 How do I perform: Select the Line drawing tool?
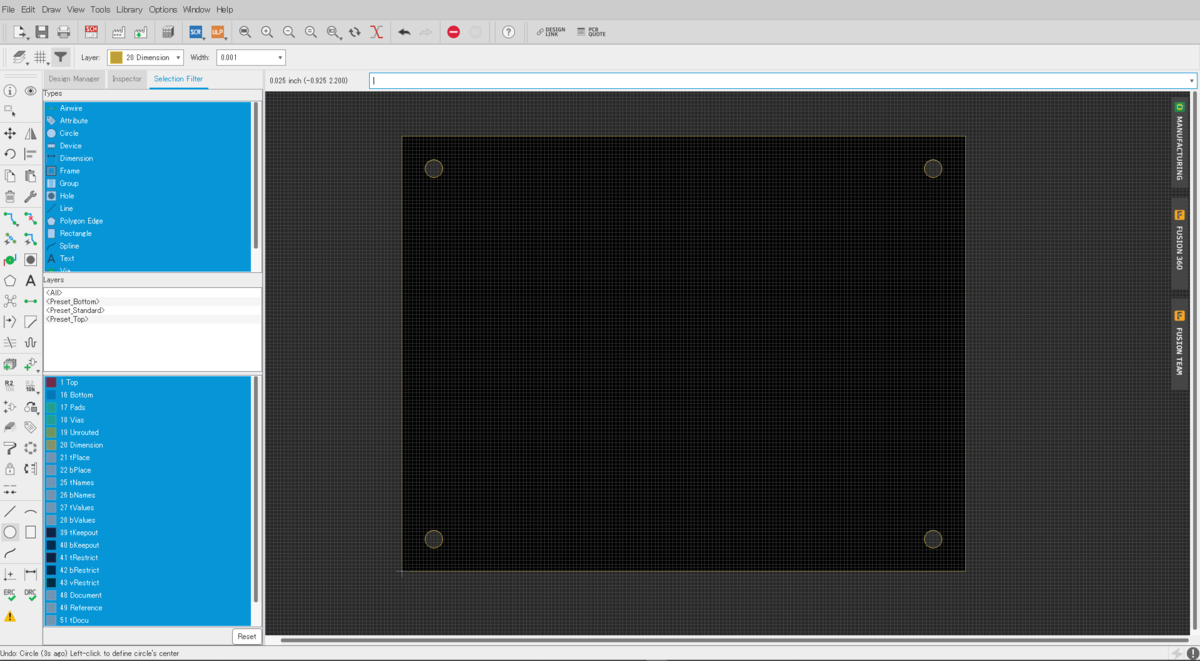tap(10, 511)
